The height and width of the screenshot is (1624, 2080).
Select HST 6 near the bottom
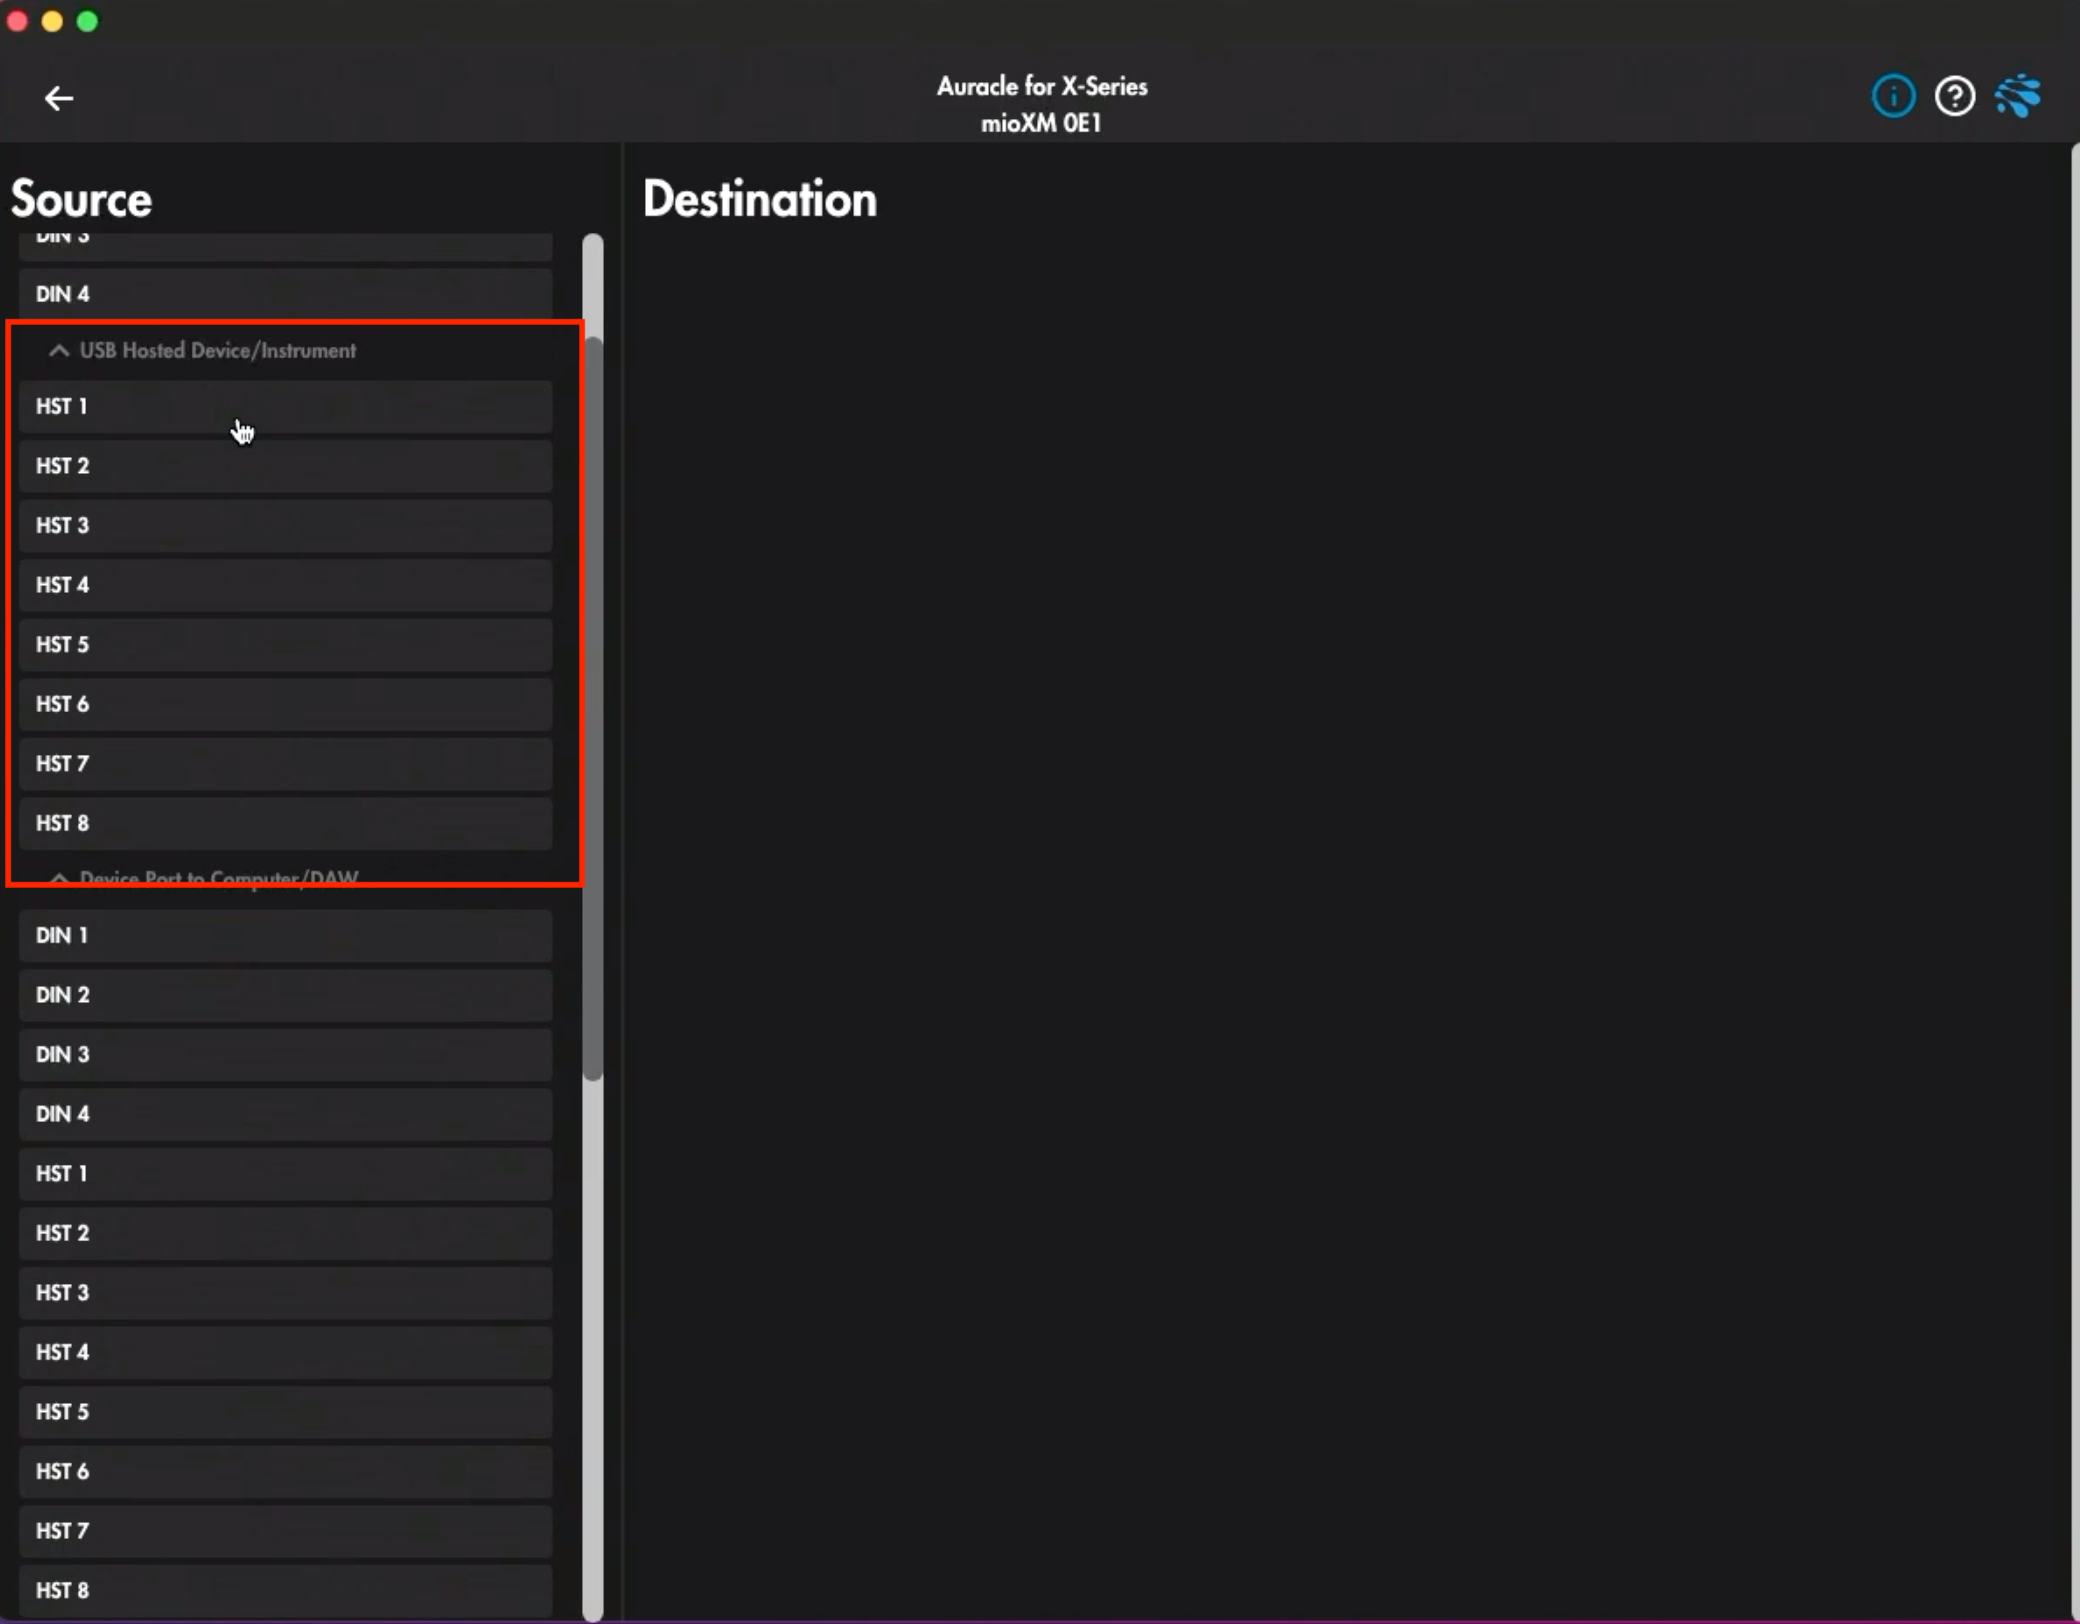283,1471
